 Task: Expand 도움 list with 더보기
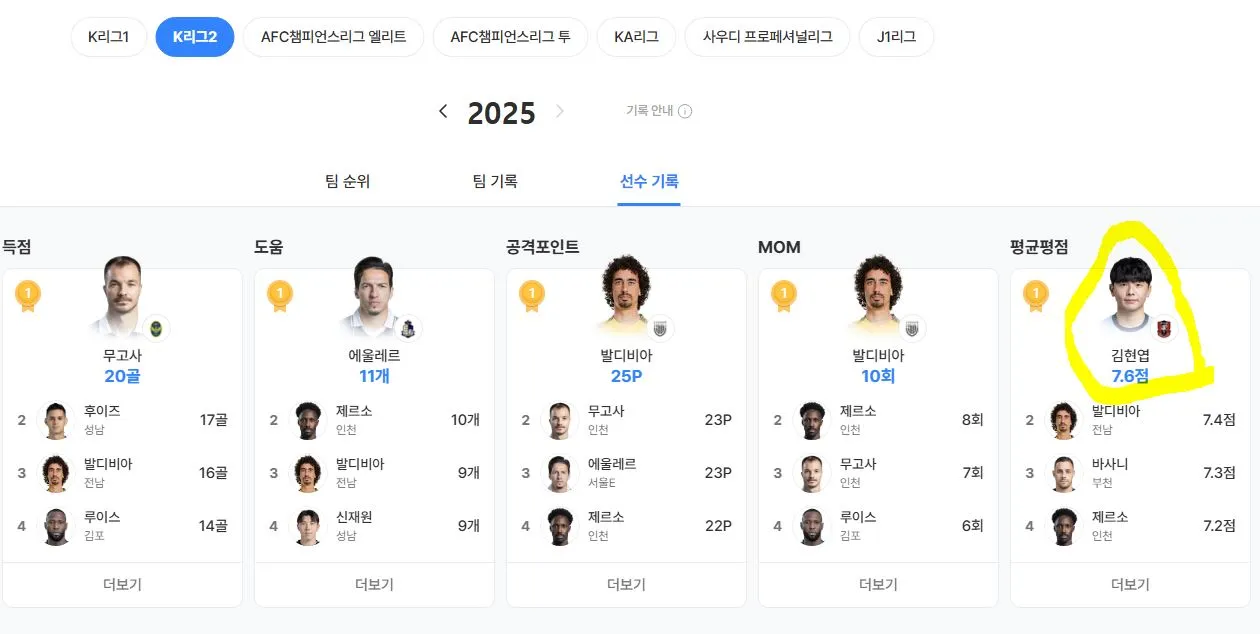tap(374, 585)
